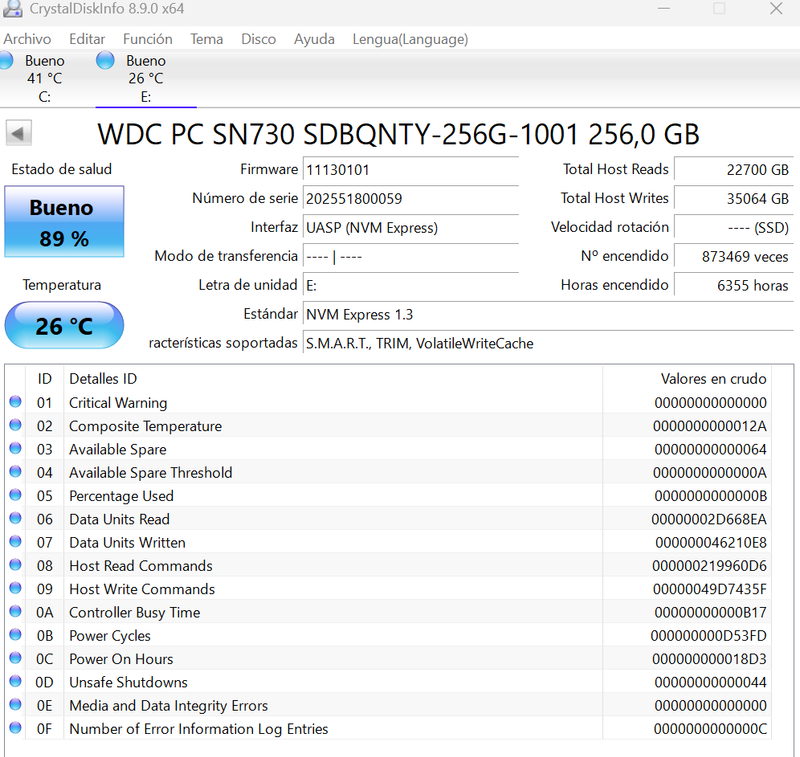Click status orb for Error Information Log Entries
Viewport: 800px width, 757px height.
coord(15,728)
